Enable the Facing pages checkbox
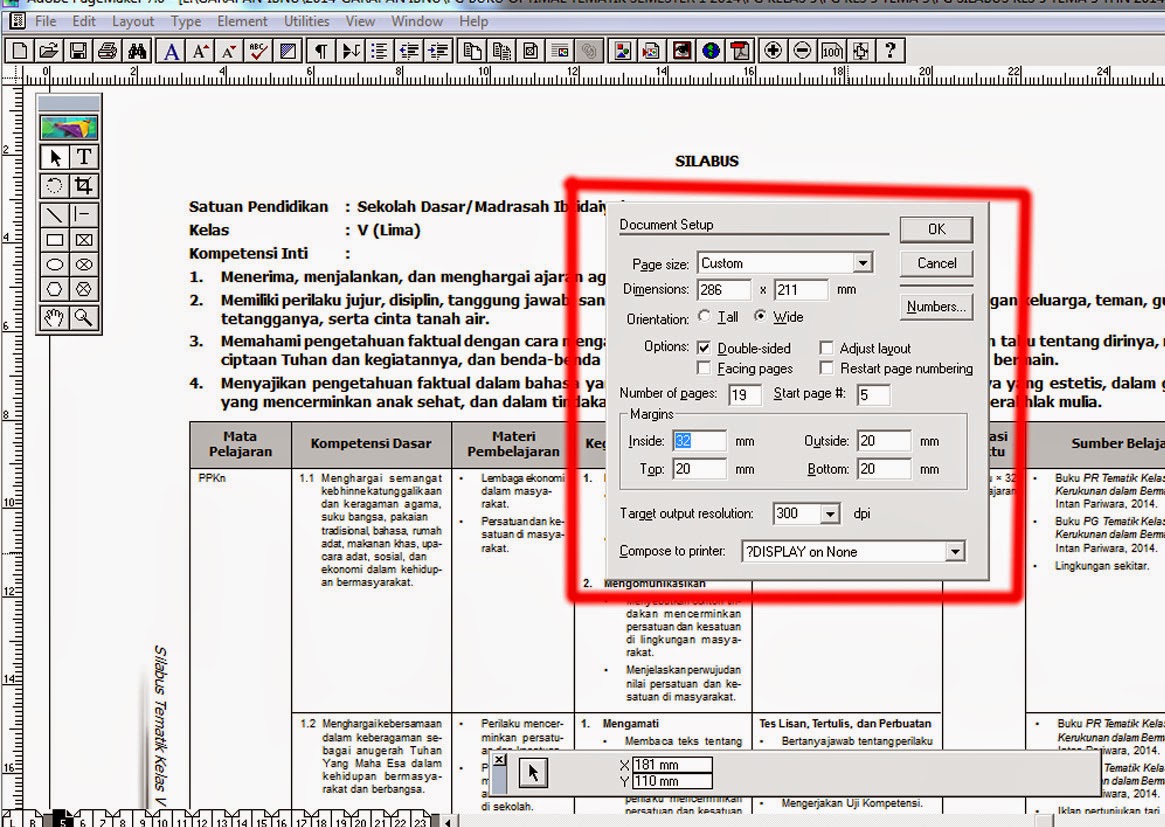 pyautogui.click(x=705, y=368)
